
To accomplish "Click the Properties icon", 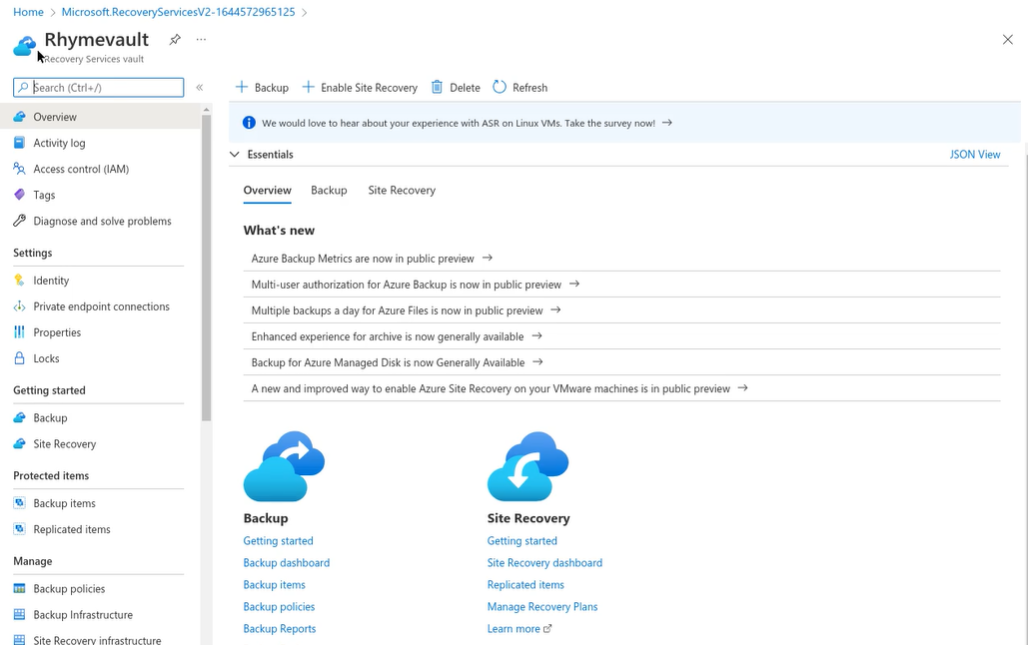I will (x=20, y=332).
